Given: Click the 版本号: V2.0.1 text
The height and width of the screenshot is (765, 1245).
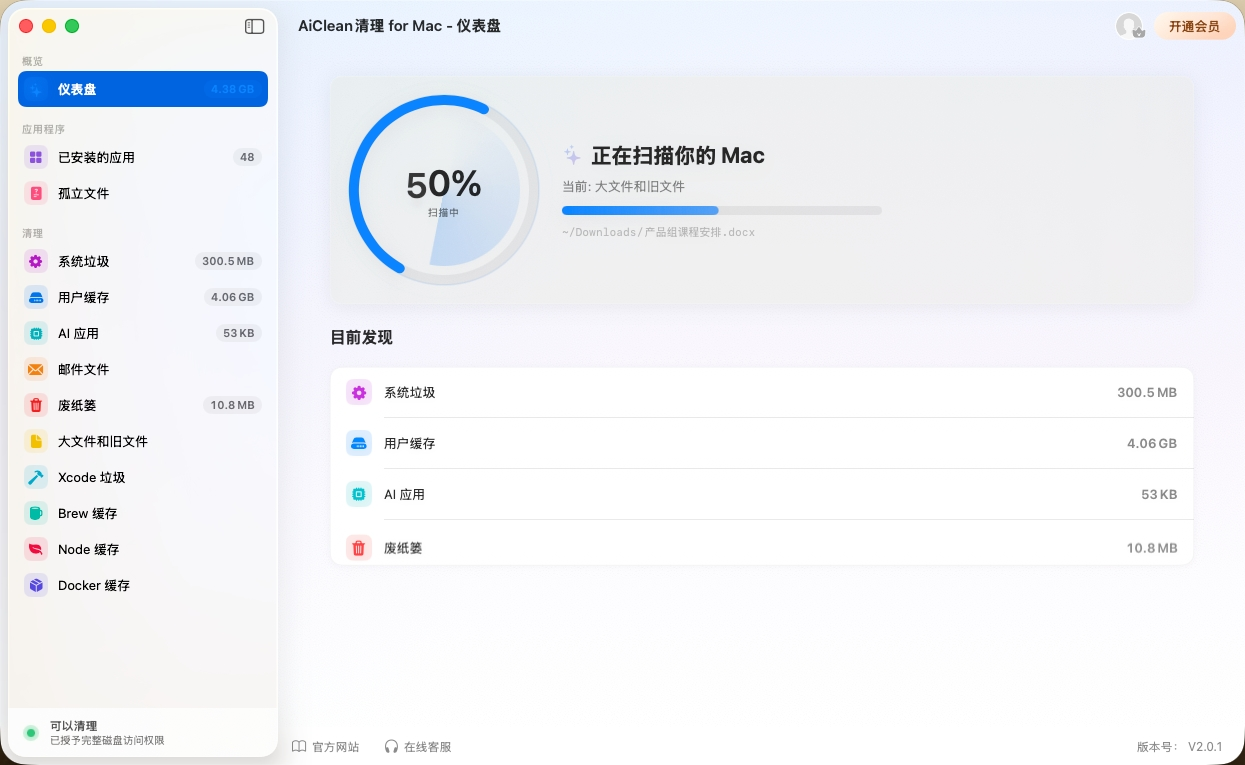Looking at the screenshot, I should (x=1179, y=747).
